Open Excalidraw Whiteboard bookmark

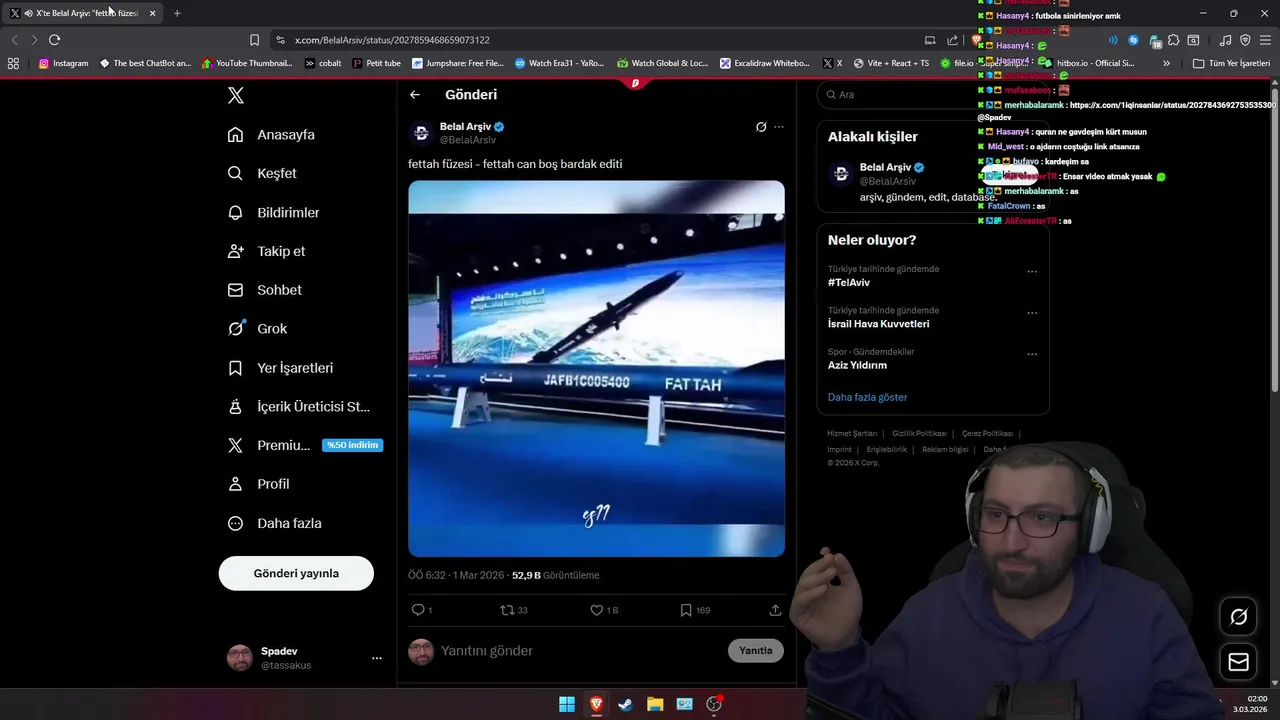(x=765, y=63)
